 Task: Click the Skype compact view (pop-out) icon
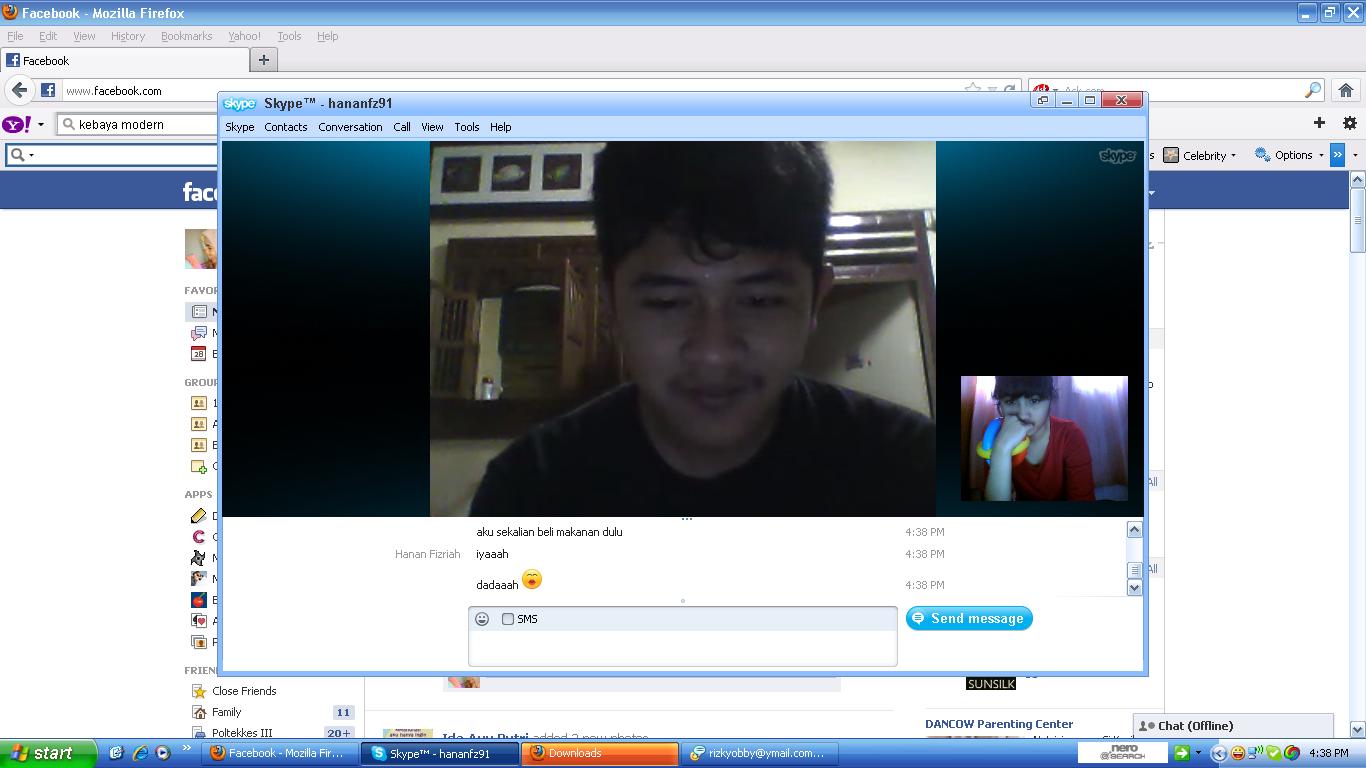(x=1043, y=100)
